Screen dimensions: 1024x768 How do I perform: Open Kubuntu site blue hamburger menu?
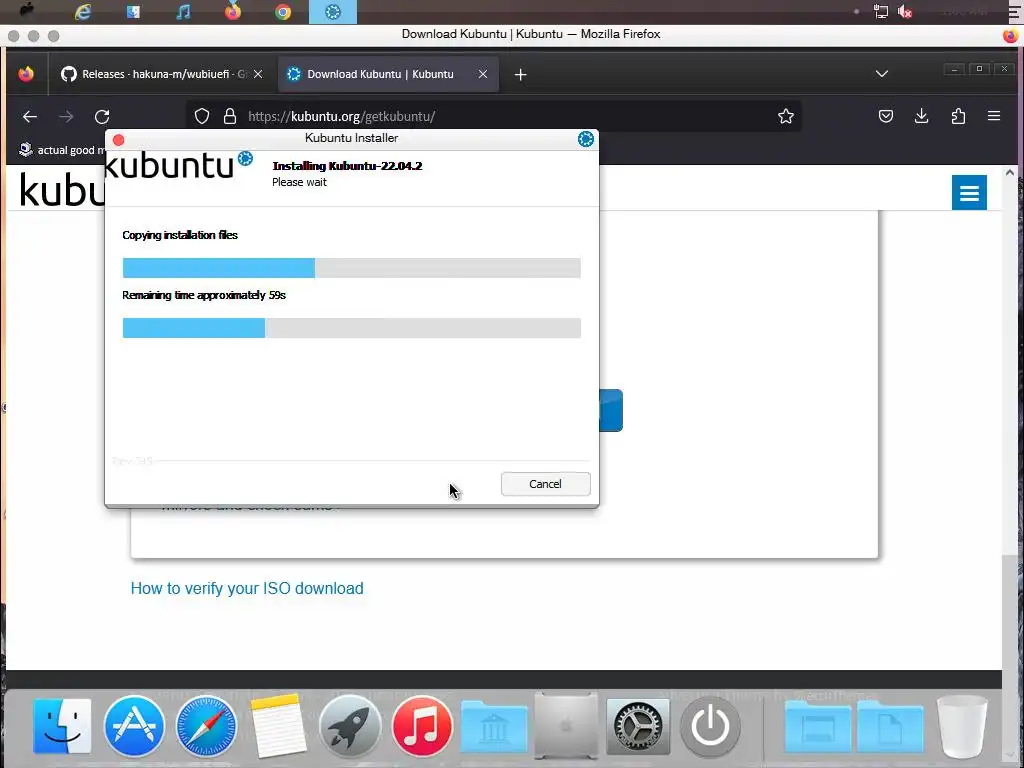click(x=969, y=193)
